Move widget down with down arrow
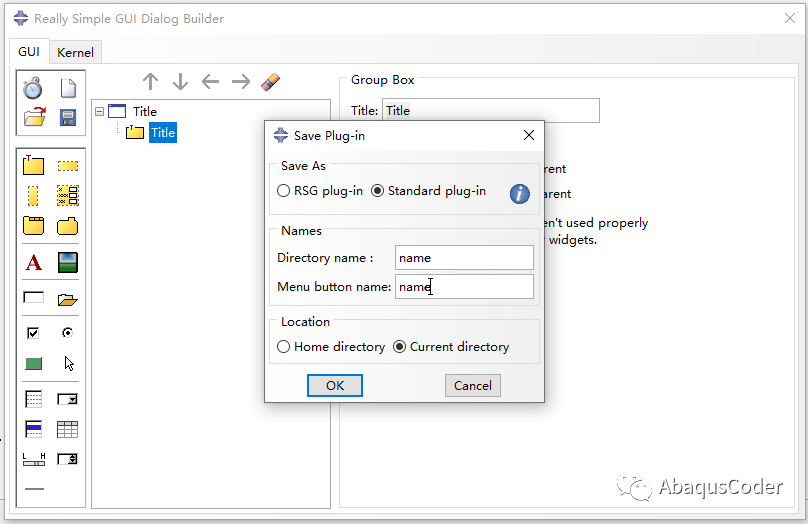Screen dimensions: 808x524 click(x=180, y=81)
